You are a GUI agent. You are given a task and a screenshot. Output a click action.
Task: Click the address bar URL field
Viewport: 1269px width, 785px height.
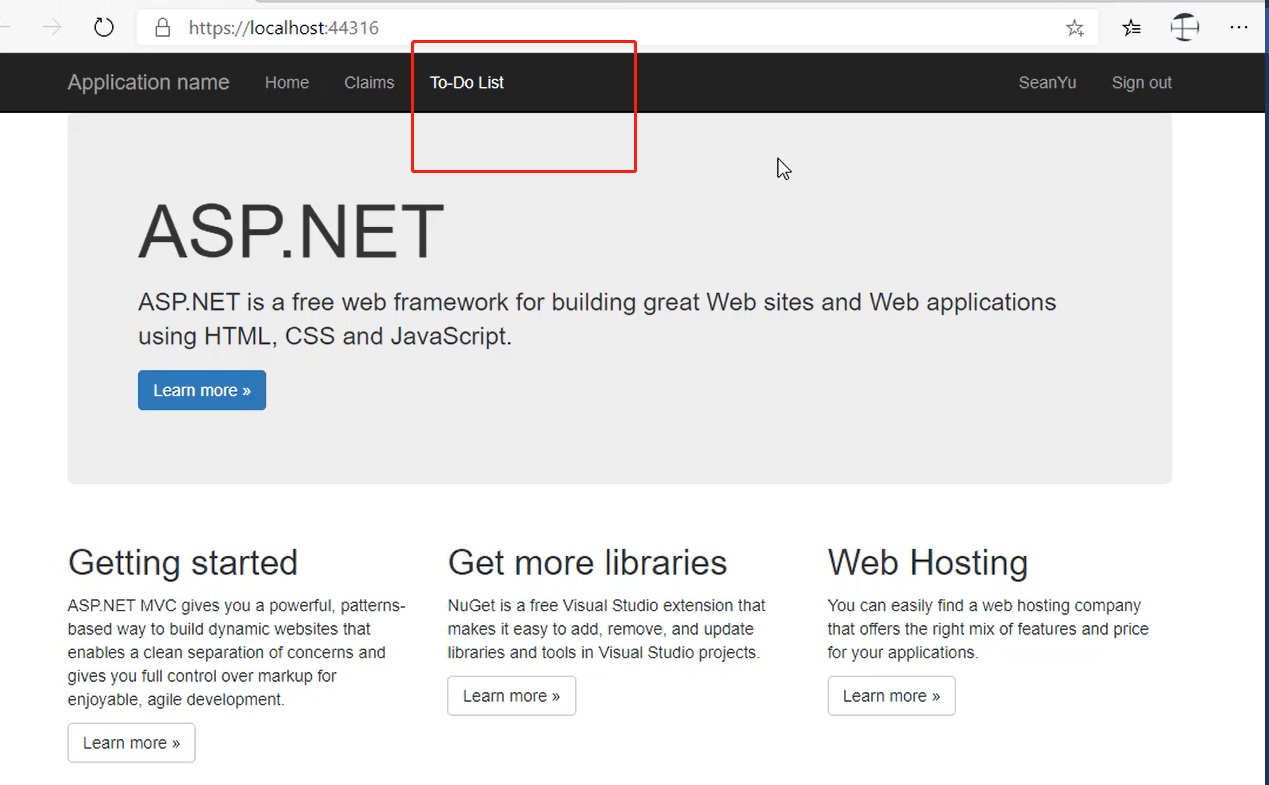pyautogui.click(x=617, y=28)
